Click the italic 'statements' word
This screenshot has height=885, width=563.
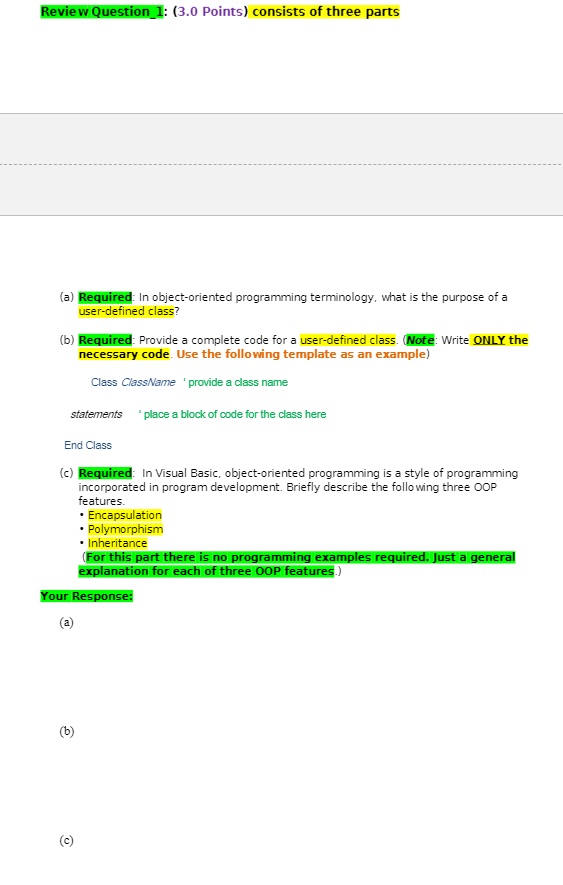click(x=96, y=414)
